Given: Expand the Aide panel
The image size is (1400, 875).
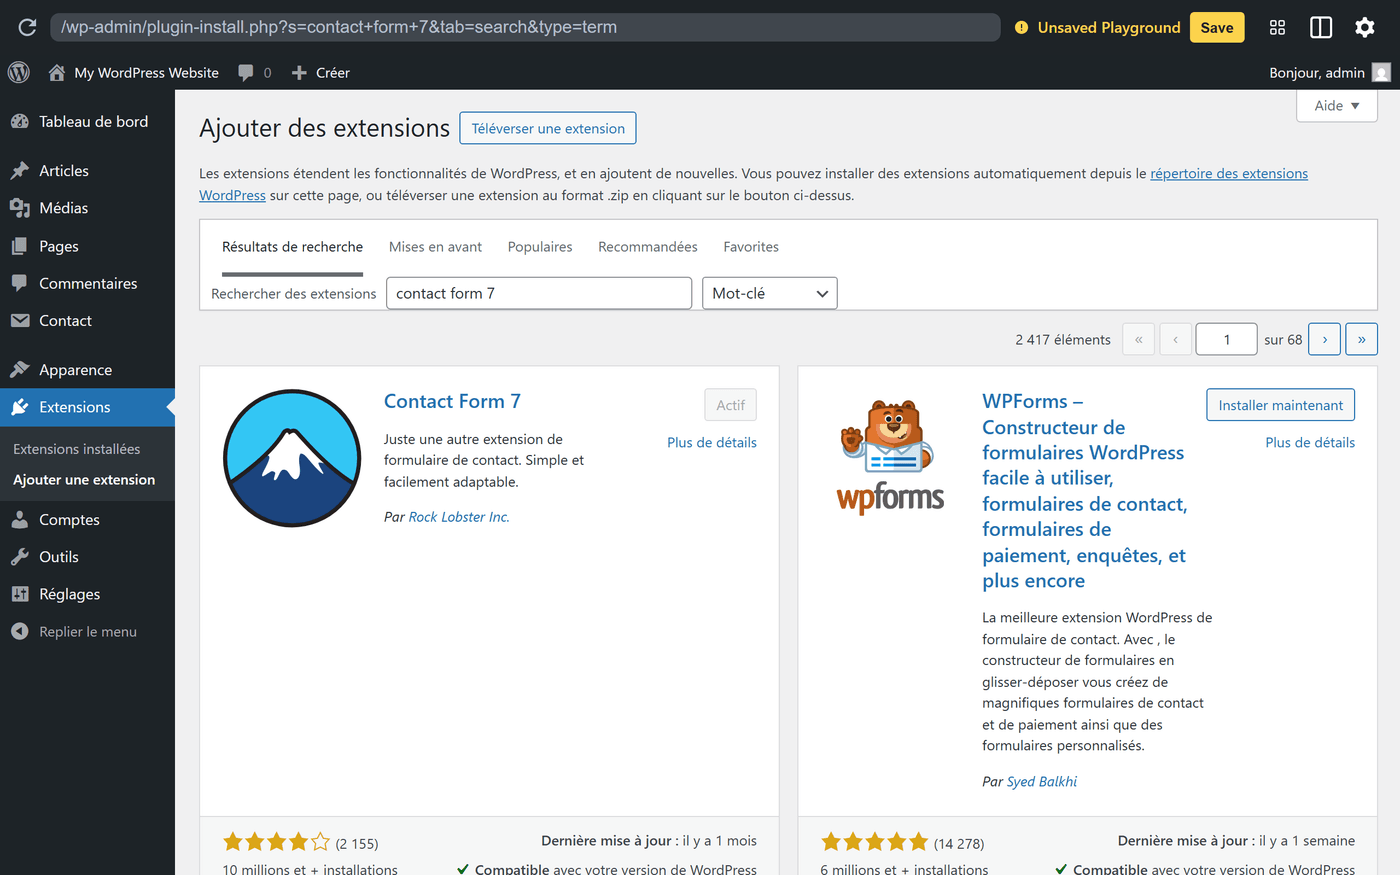Looking at the screenshot, I should [x=1336, y=104].
